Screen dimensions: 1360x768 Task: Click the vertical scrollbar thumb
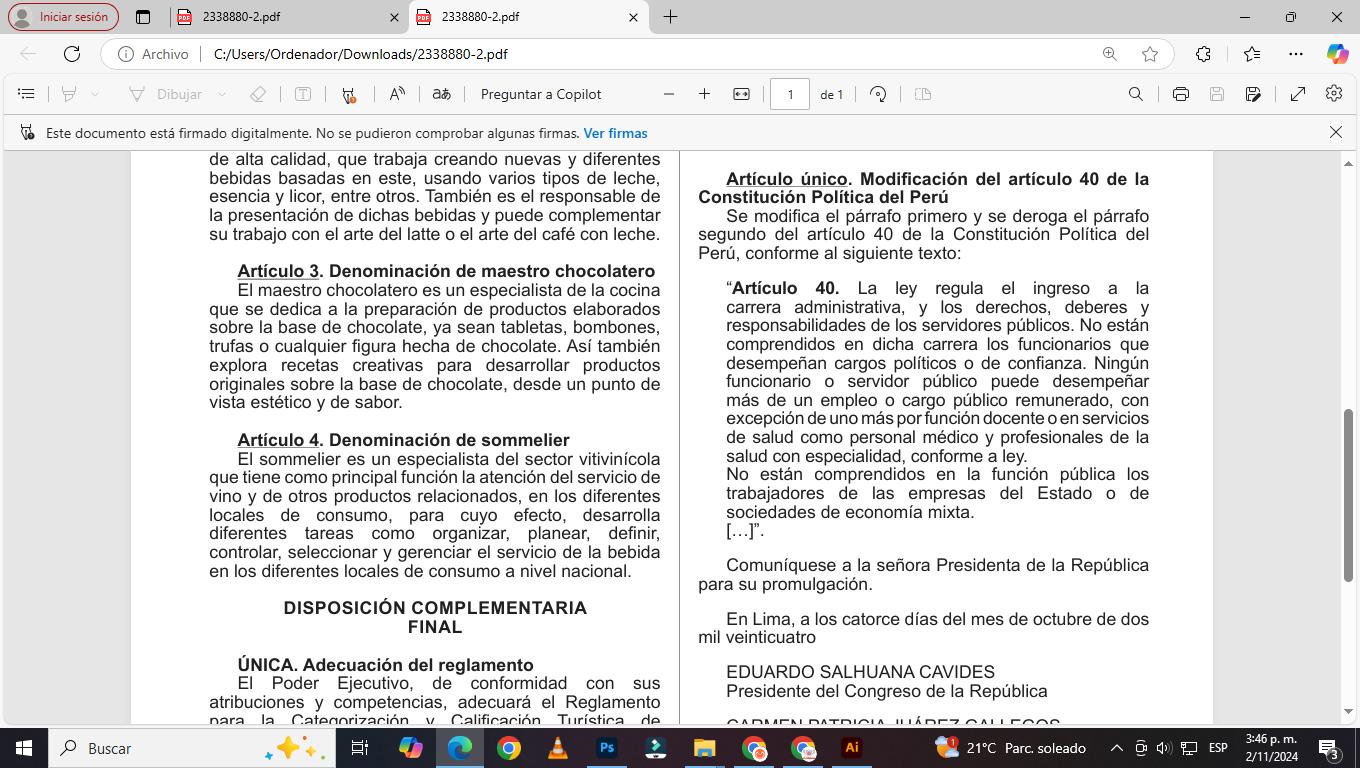[1348, 494]
